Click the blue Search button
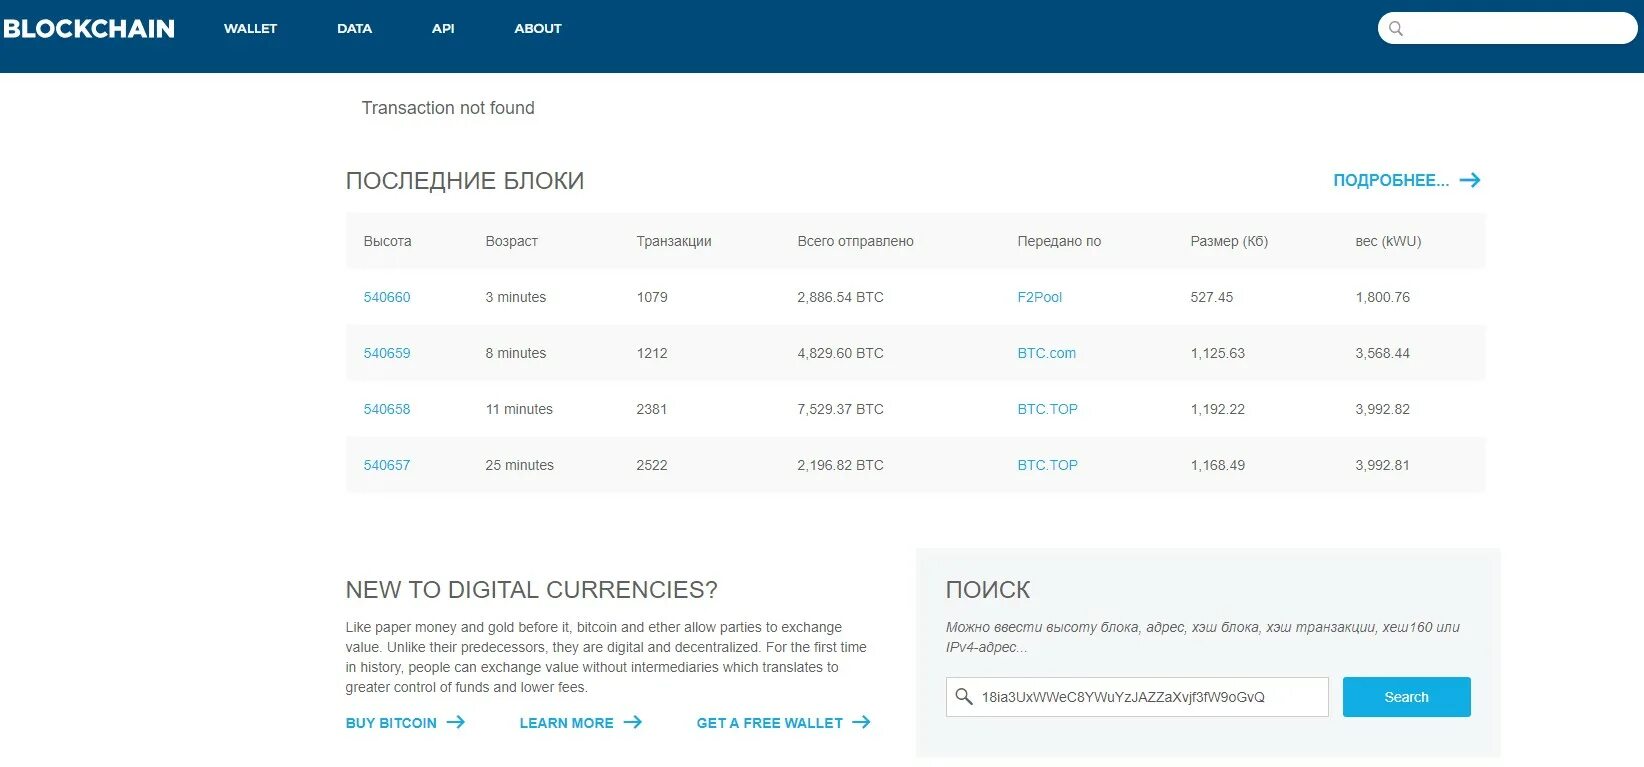Image resolution: width=1644 pixels, height=767 pixels. (1406, 697)
